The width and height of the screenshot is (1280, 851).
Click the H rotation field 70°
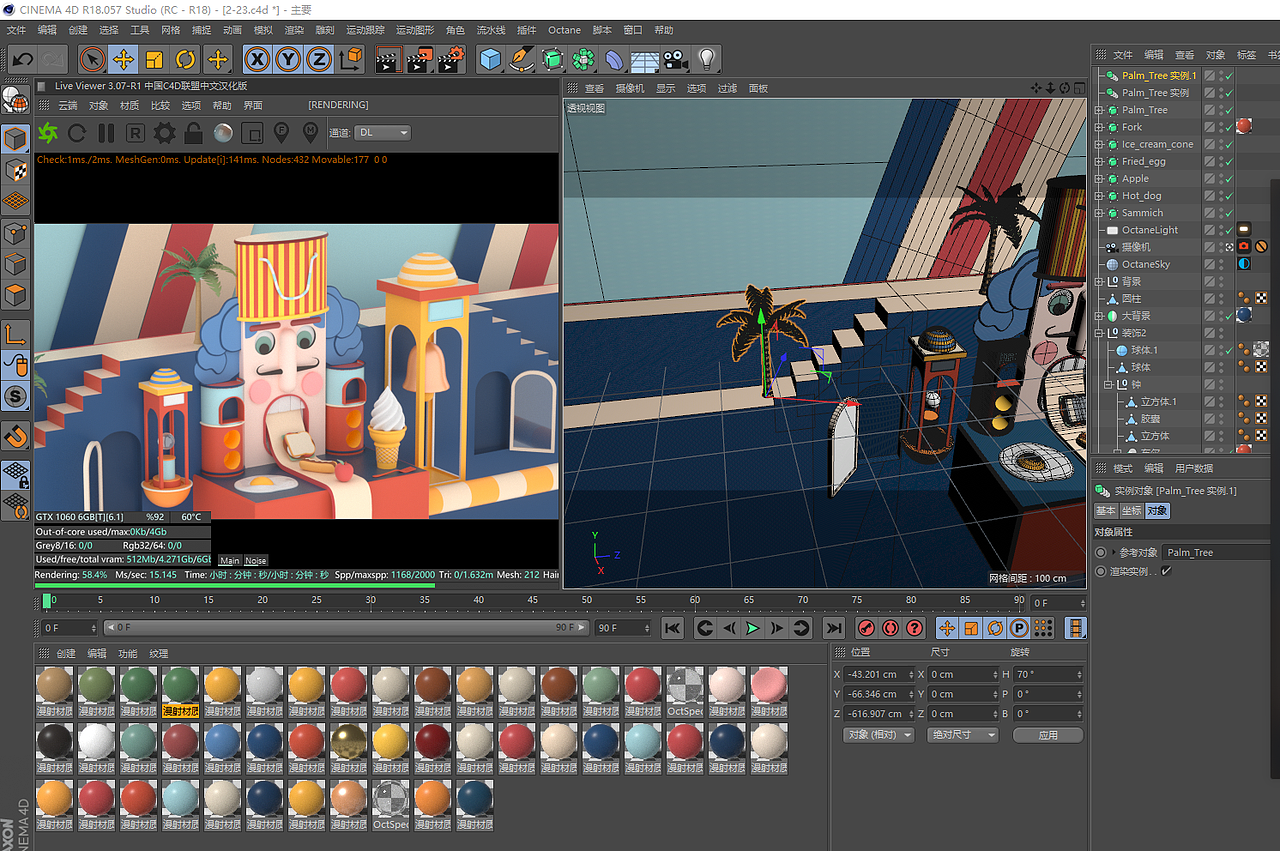[1048, 674]
